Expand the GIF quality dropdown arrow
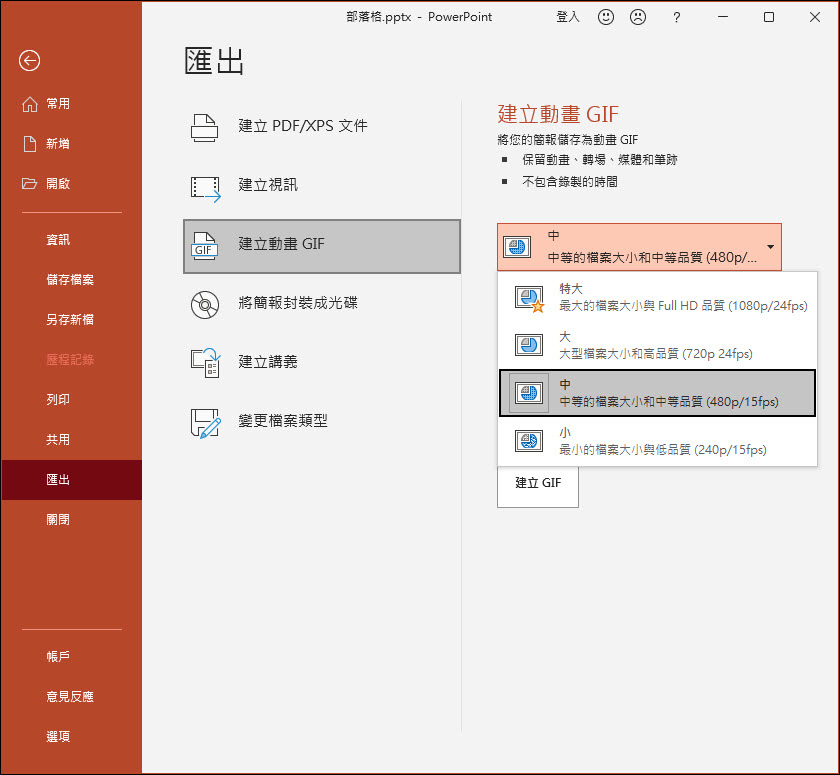The image size is (840, 775). 770,247
